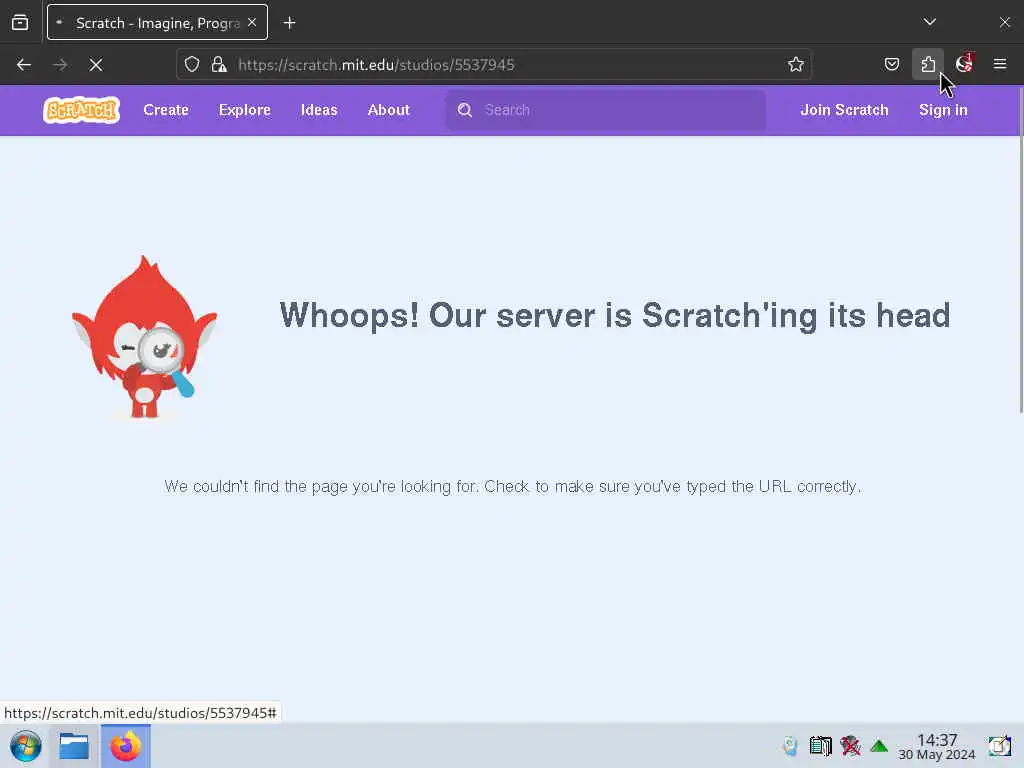
Task: Open site security padlock info
Action: pos(219,65)
